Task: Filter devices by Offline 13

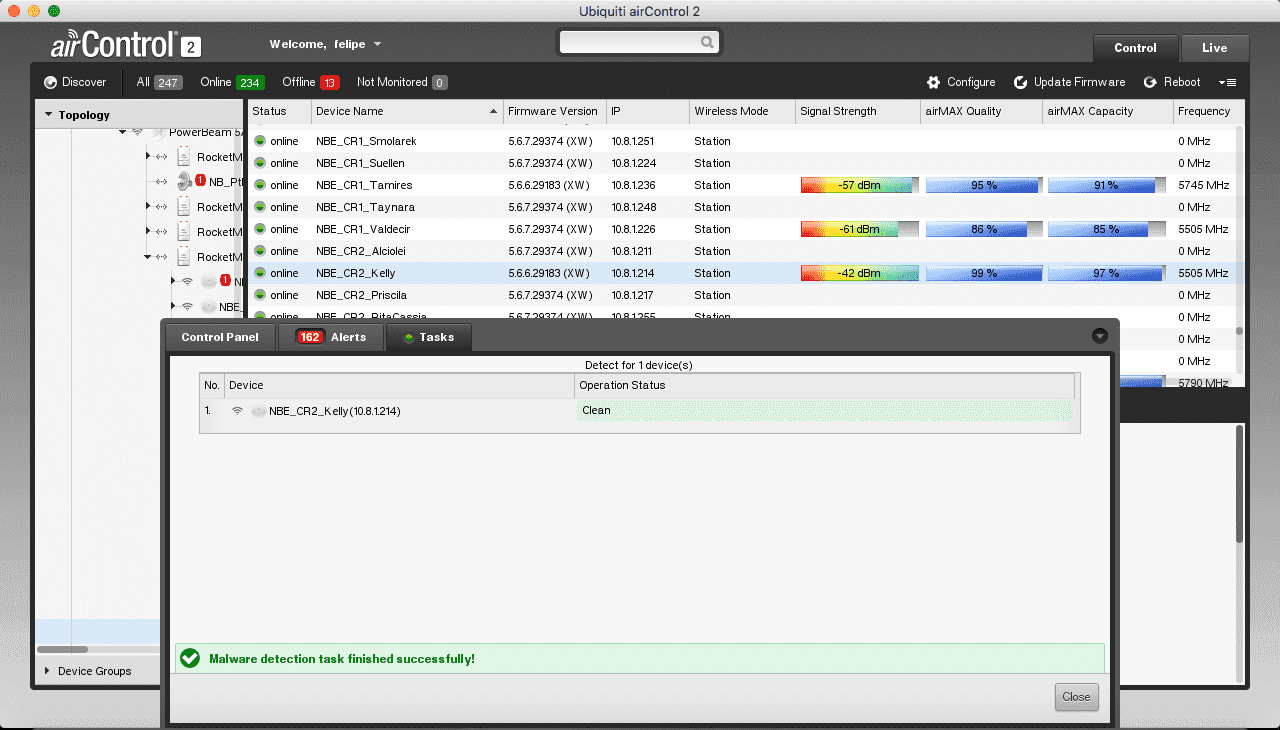Action: [311, 82]
